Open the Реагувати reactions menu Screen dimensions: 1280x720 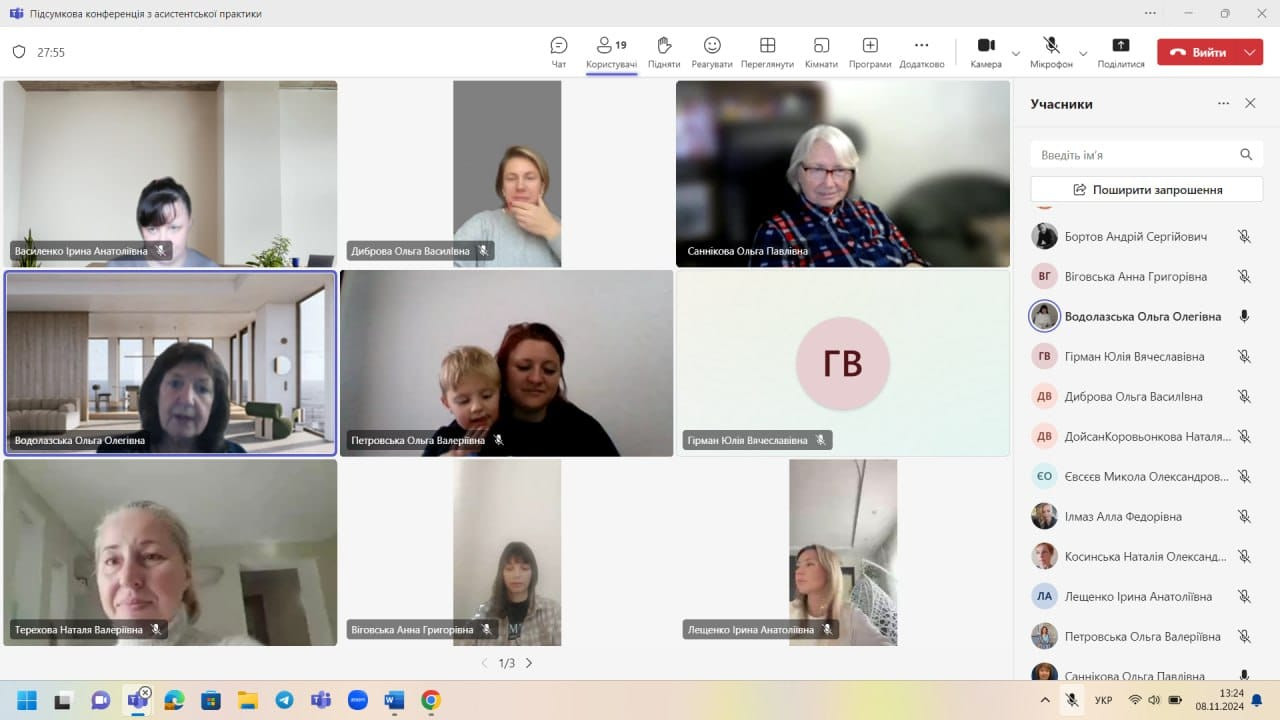[x=712, y=52]
